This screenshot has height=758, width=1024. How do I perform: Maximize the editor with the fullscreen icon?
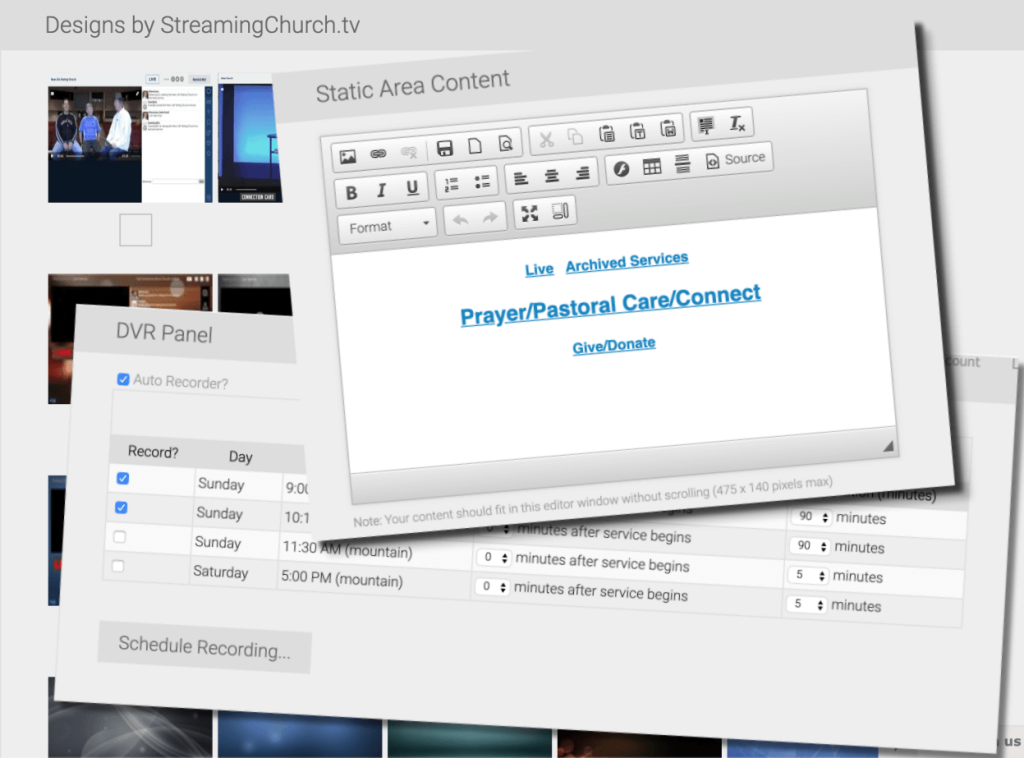click(531, 213)
